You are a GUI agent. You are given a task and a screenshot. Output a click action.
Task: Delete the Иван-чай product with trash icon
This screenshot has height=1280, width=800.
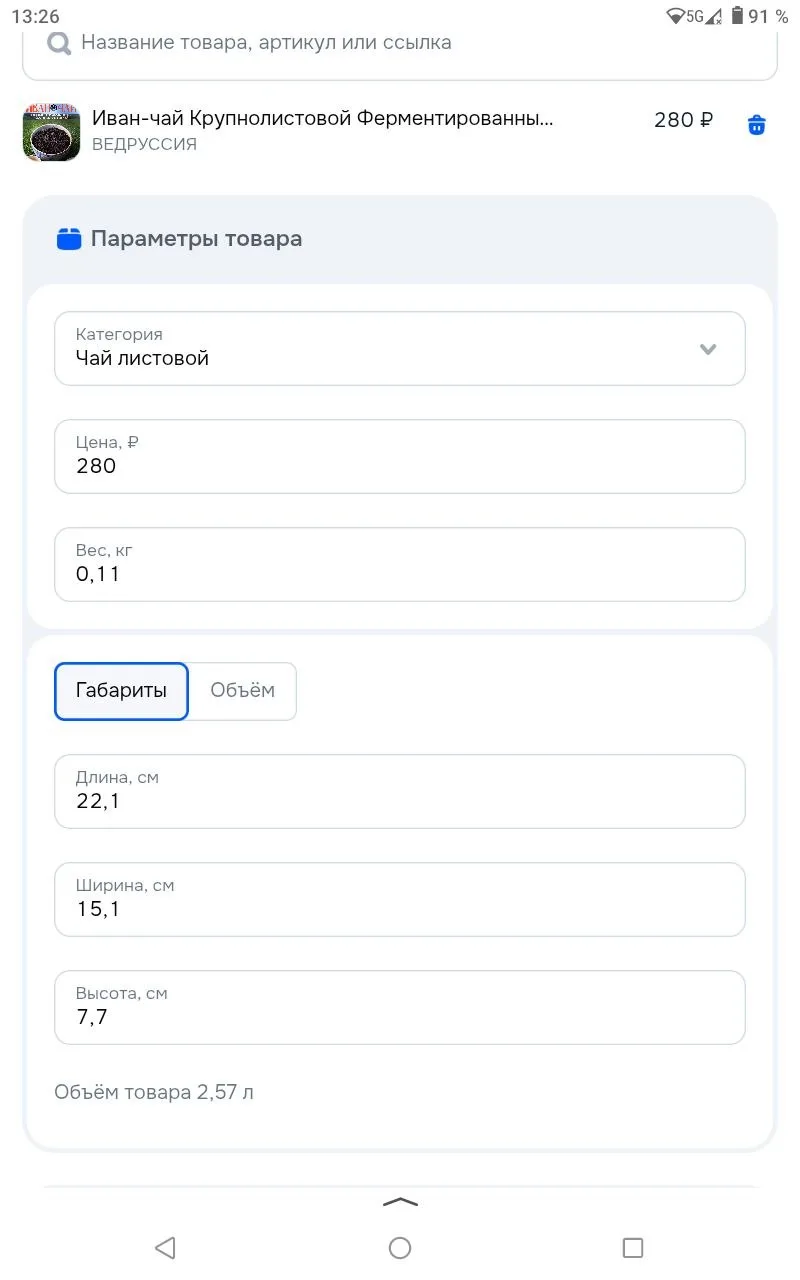757,125
